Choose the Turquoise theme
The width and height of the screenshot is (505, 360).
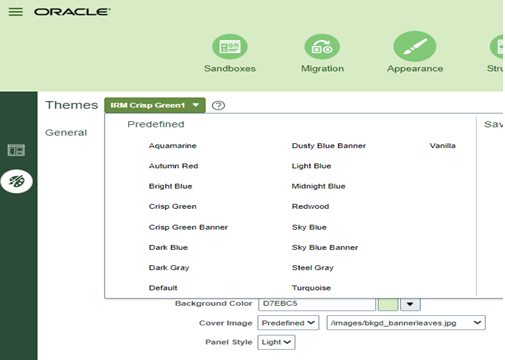click(311, 288)
